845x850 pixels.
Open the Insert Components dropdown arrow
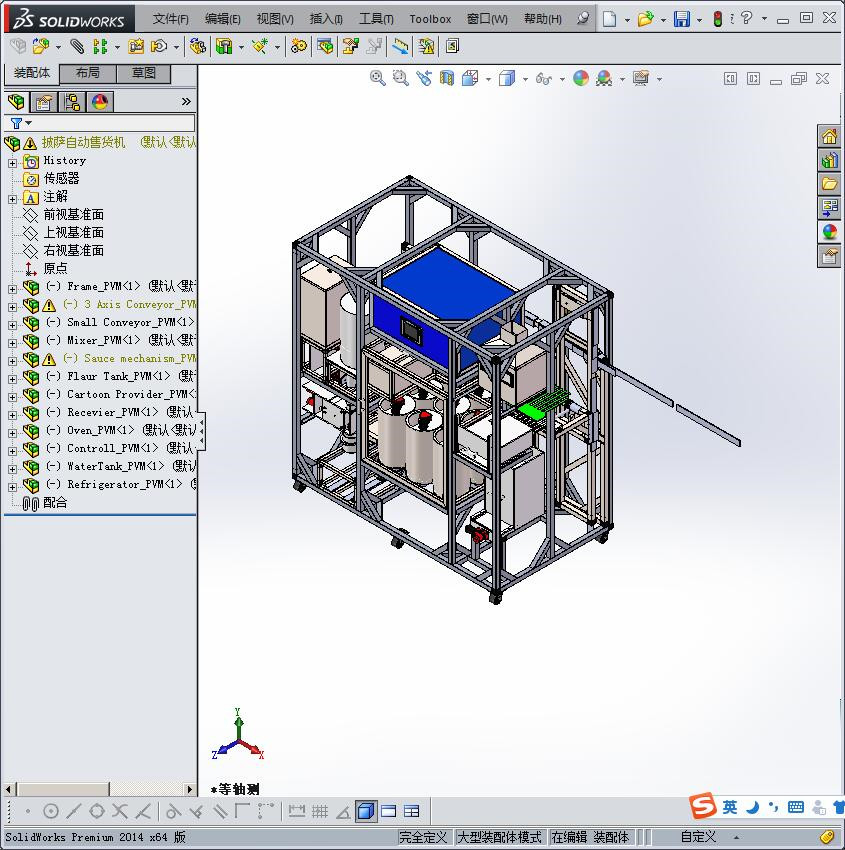58,47
